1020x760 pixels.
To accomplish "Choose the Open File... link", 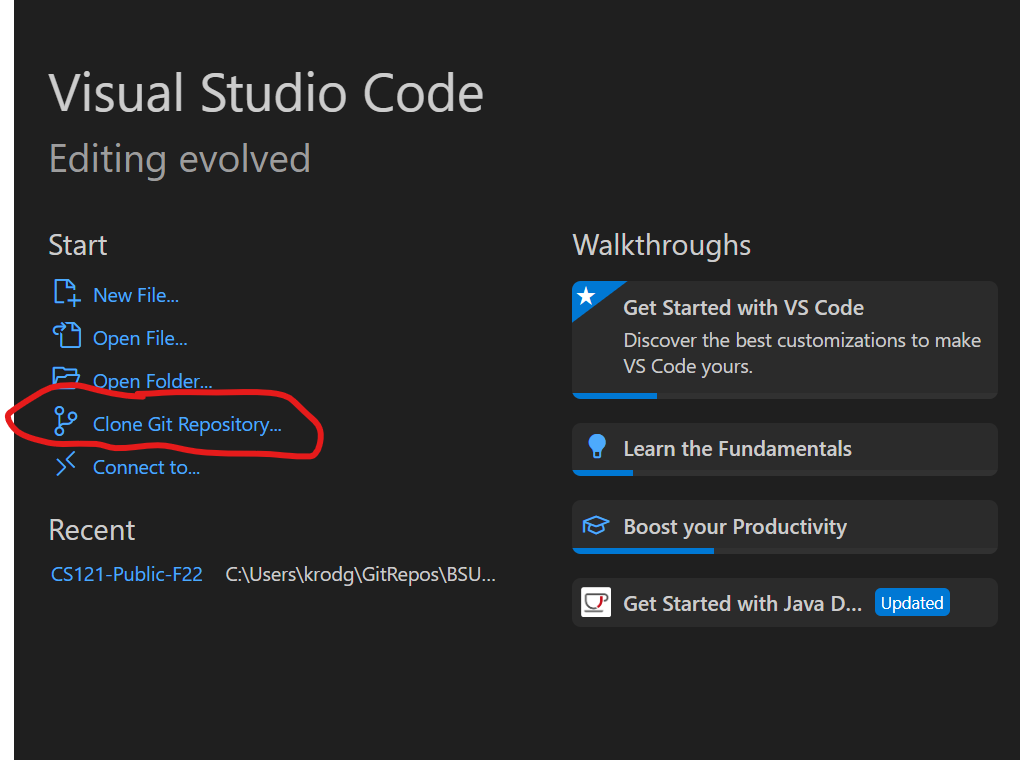I will tap(140, 339).
